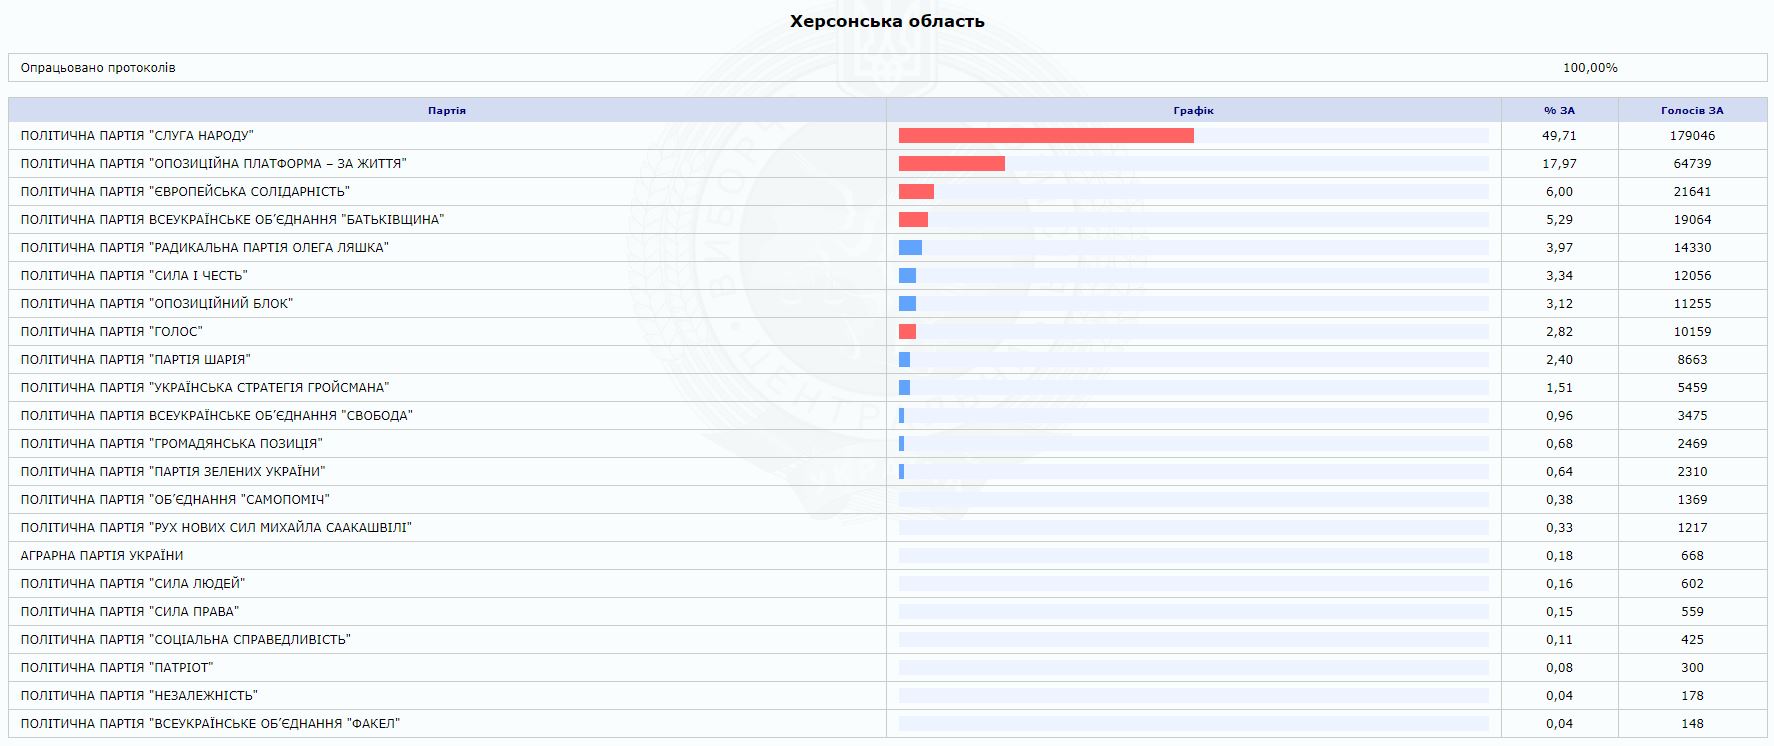Image resolution: width=1774 pixels, height=746 pixels.
Task: Select the 'ГРОМАДЯНСЬКА ПОЗИЦІЯ' party name
Action: pyautogui.click(x=171, y=444)
